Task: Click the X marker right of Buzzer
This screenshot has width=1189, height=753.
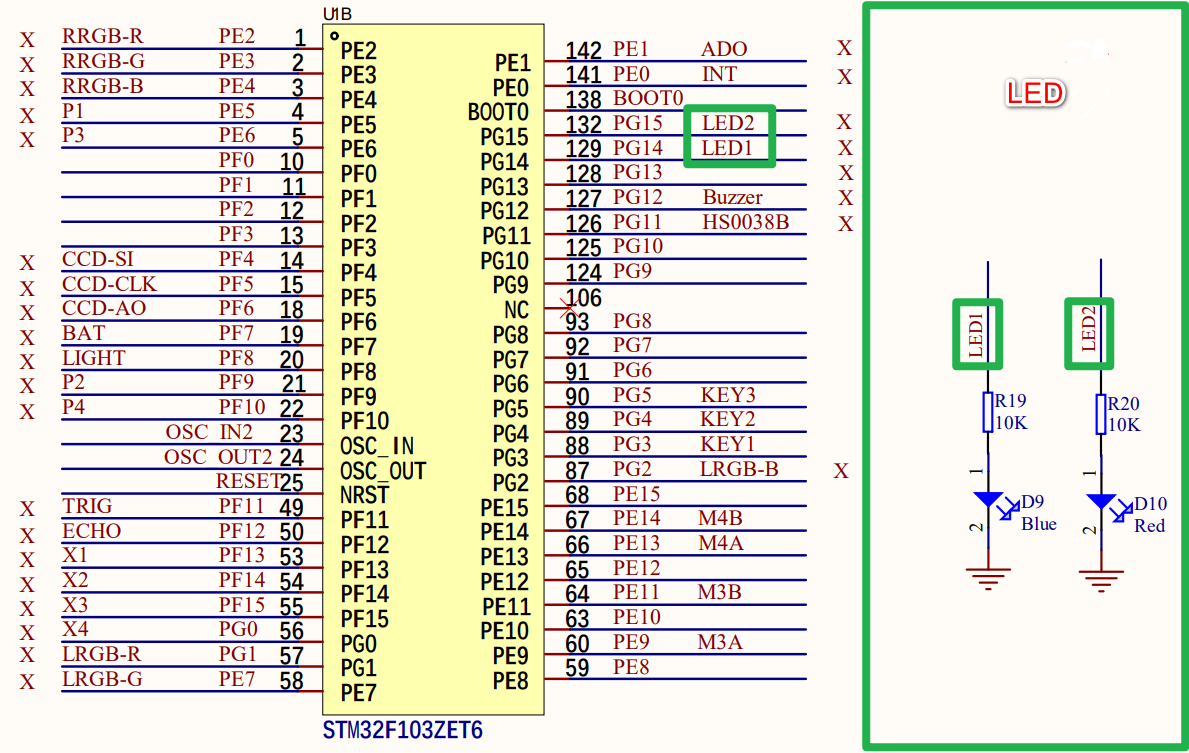Action: tap(845, 198)
